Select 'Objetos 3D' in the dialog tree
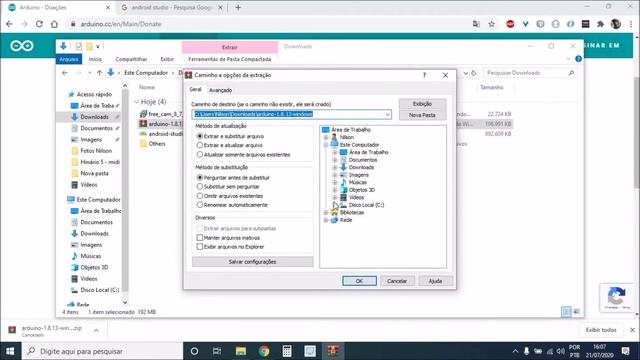Viewport: 640px width, 360px height. click(x=362, y=190)
